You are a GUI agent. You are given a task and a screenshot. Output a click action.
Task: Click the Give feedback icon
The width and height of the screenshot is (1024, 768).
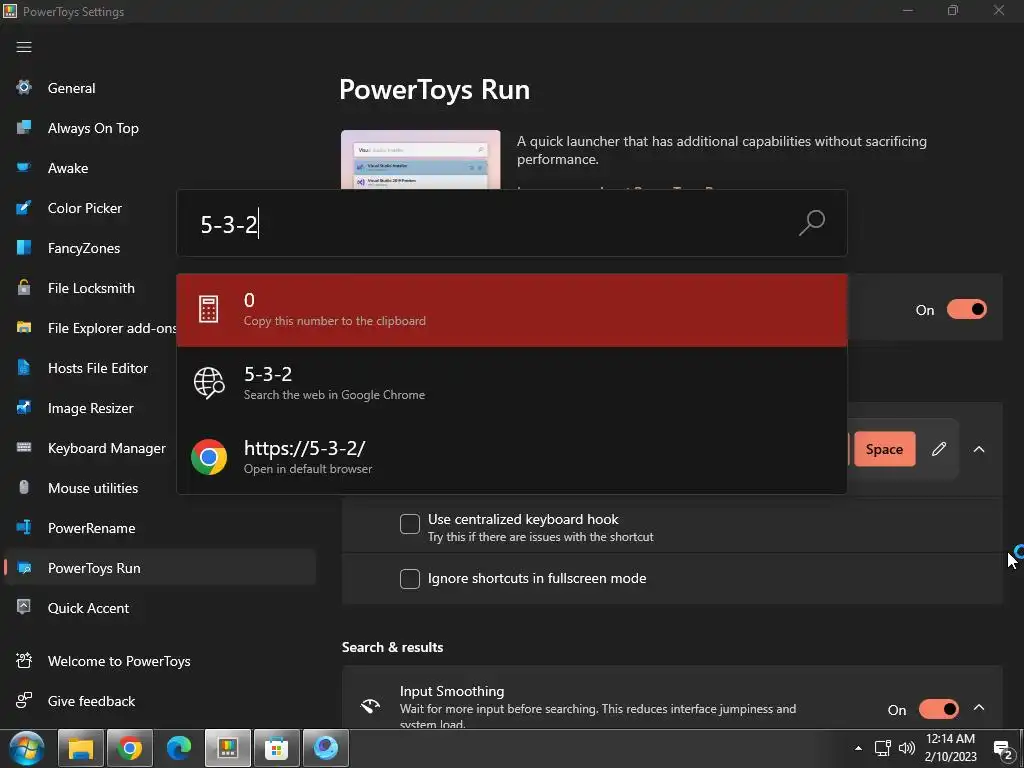(x=24, y=701)
